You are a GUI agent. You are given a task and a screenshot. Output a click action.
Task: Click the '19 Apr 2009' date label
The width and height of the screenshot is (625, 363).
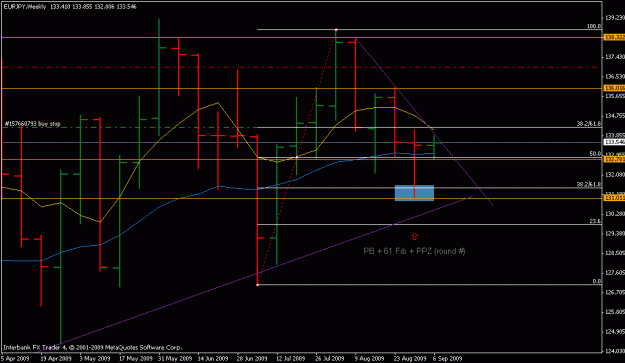(x=55, y=358)
